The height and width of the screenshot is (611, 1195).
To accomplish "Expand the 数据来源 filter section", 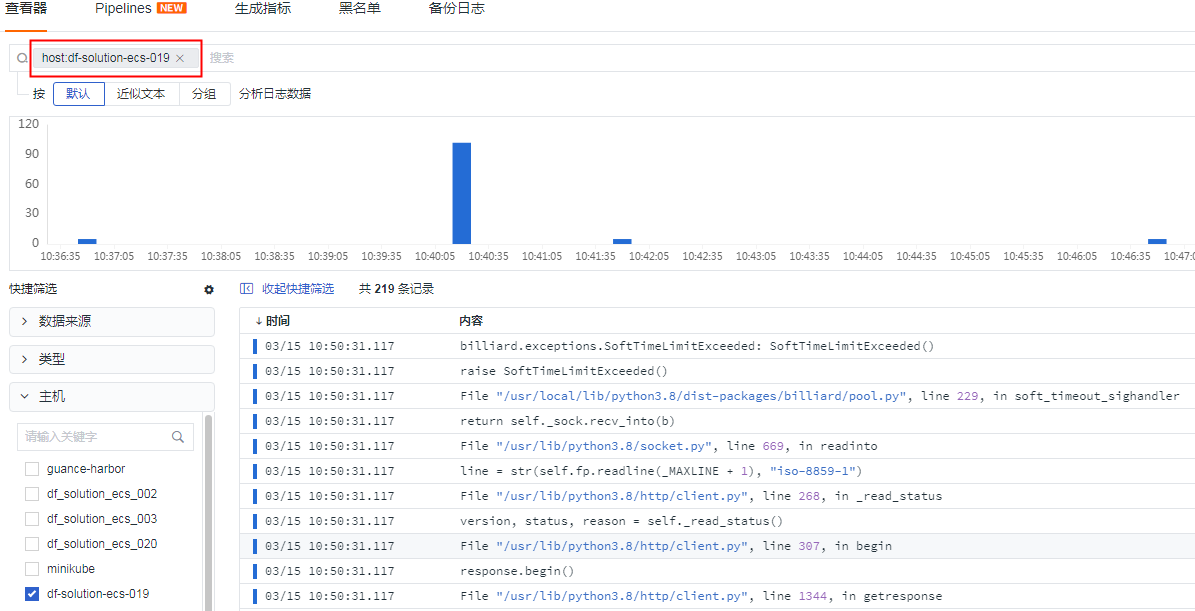I will pyautogui.click(x=63, y=321).
